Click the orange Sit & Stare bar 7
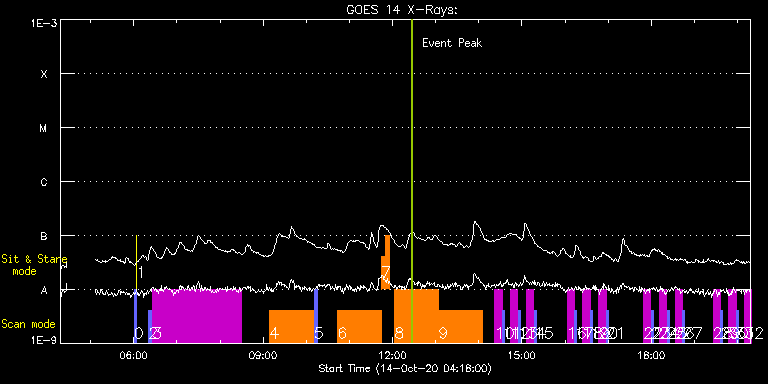 (x=386, y=263)
